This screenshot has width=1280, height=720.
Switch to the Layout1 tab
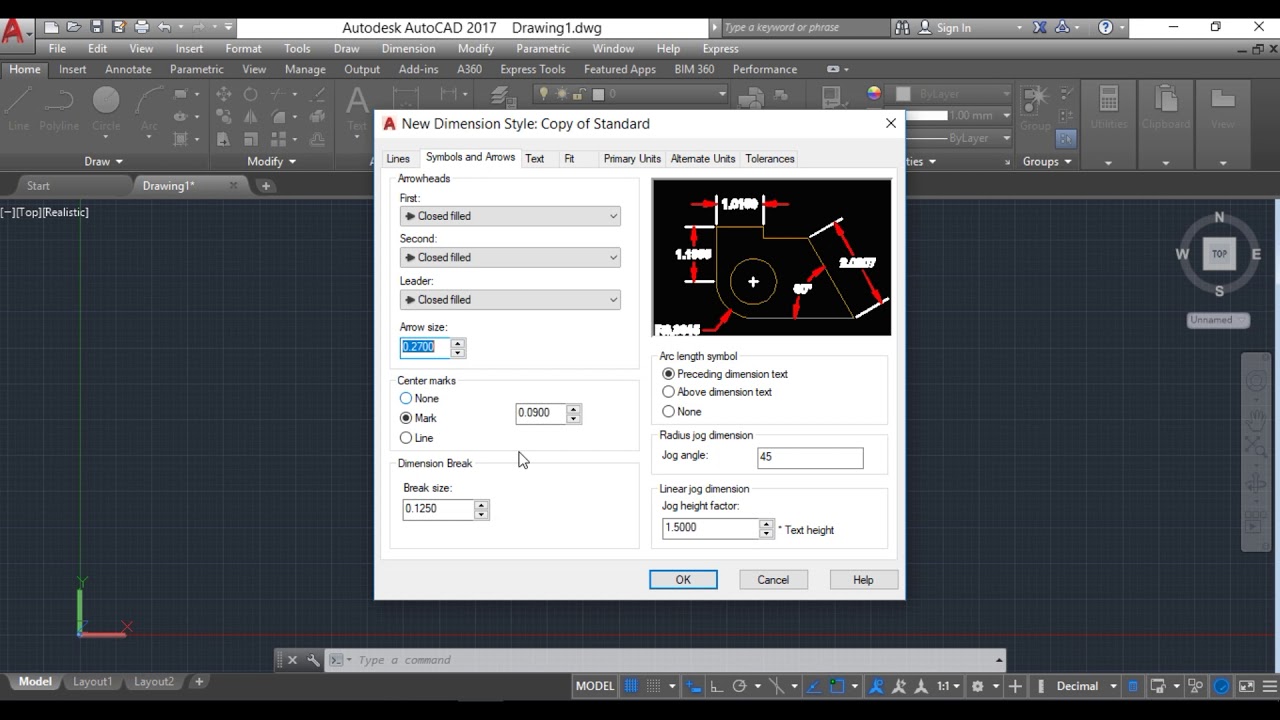[x=92, y=682]
